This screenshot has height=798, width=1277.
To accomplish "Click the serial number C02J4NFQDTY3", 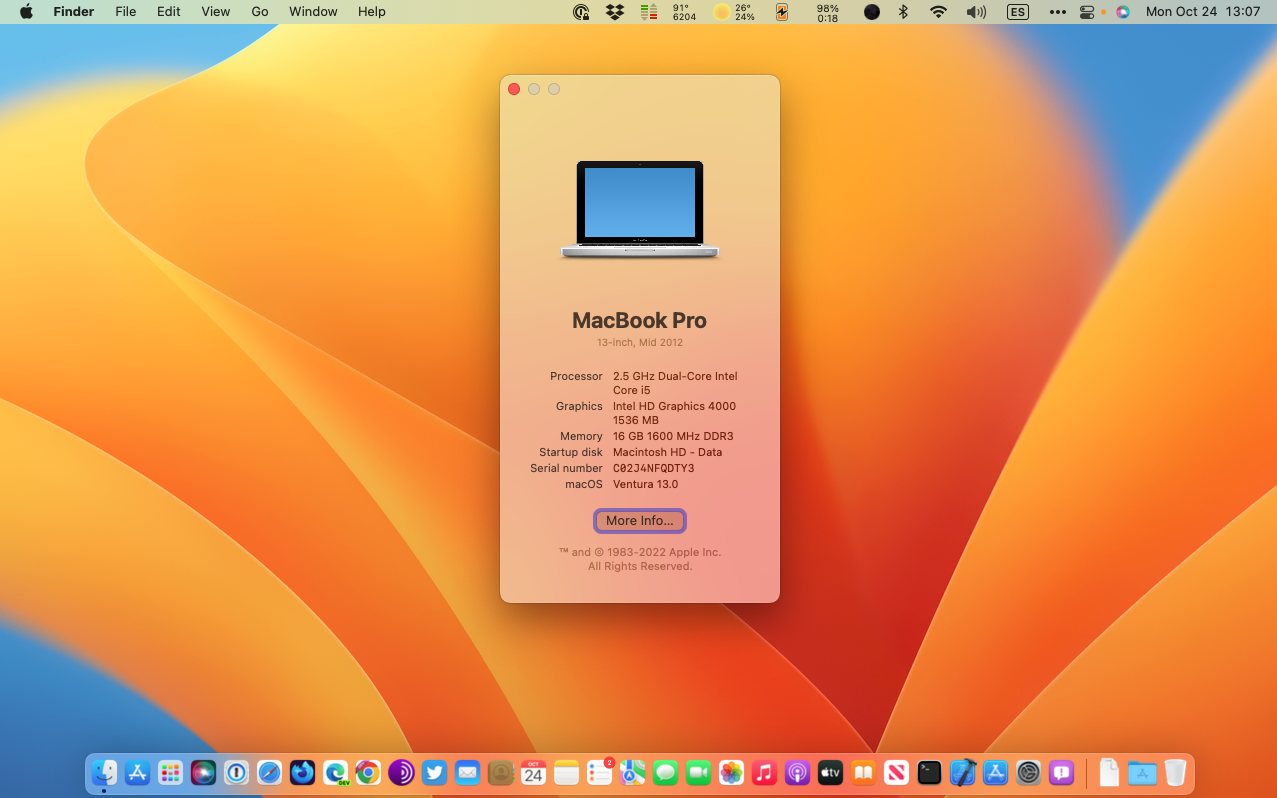I will coord(653,468).
